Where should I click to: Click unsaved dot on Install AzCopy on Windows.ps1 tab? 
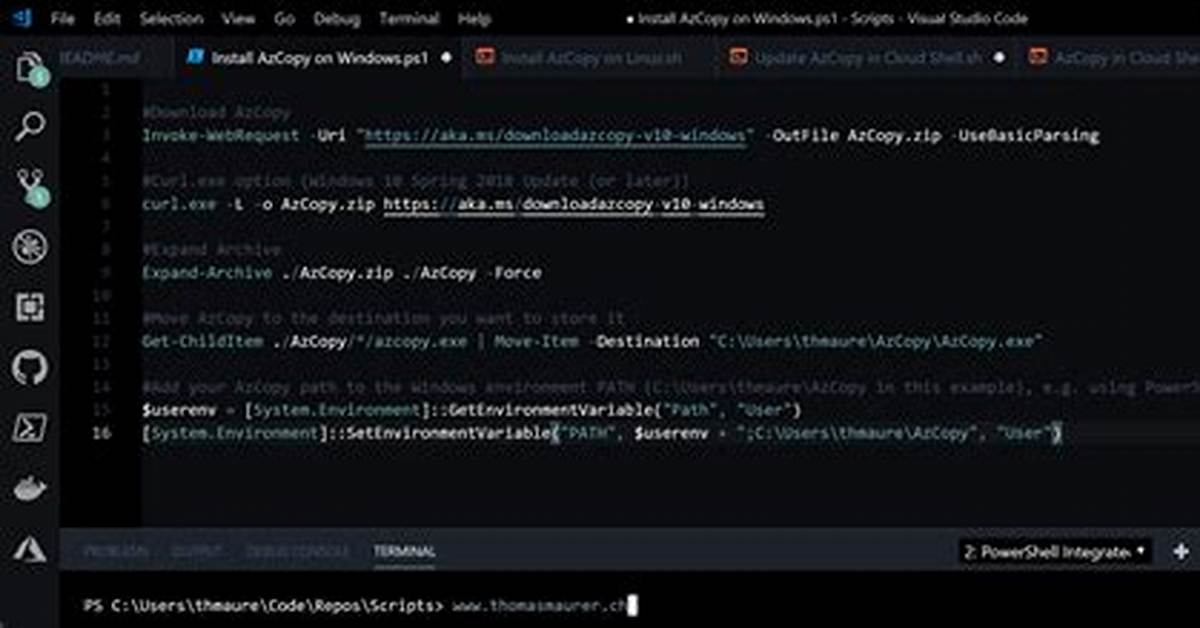(445, 58)
